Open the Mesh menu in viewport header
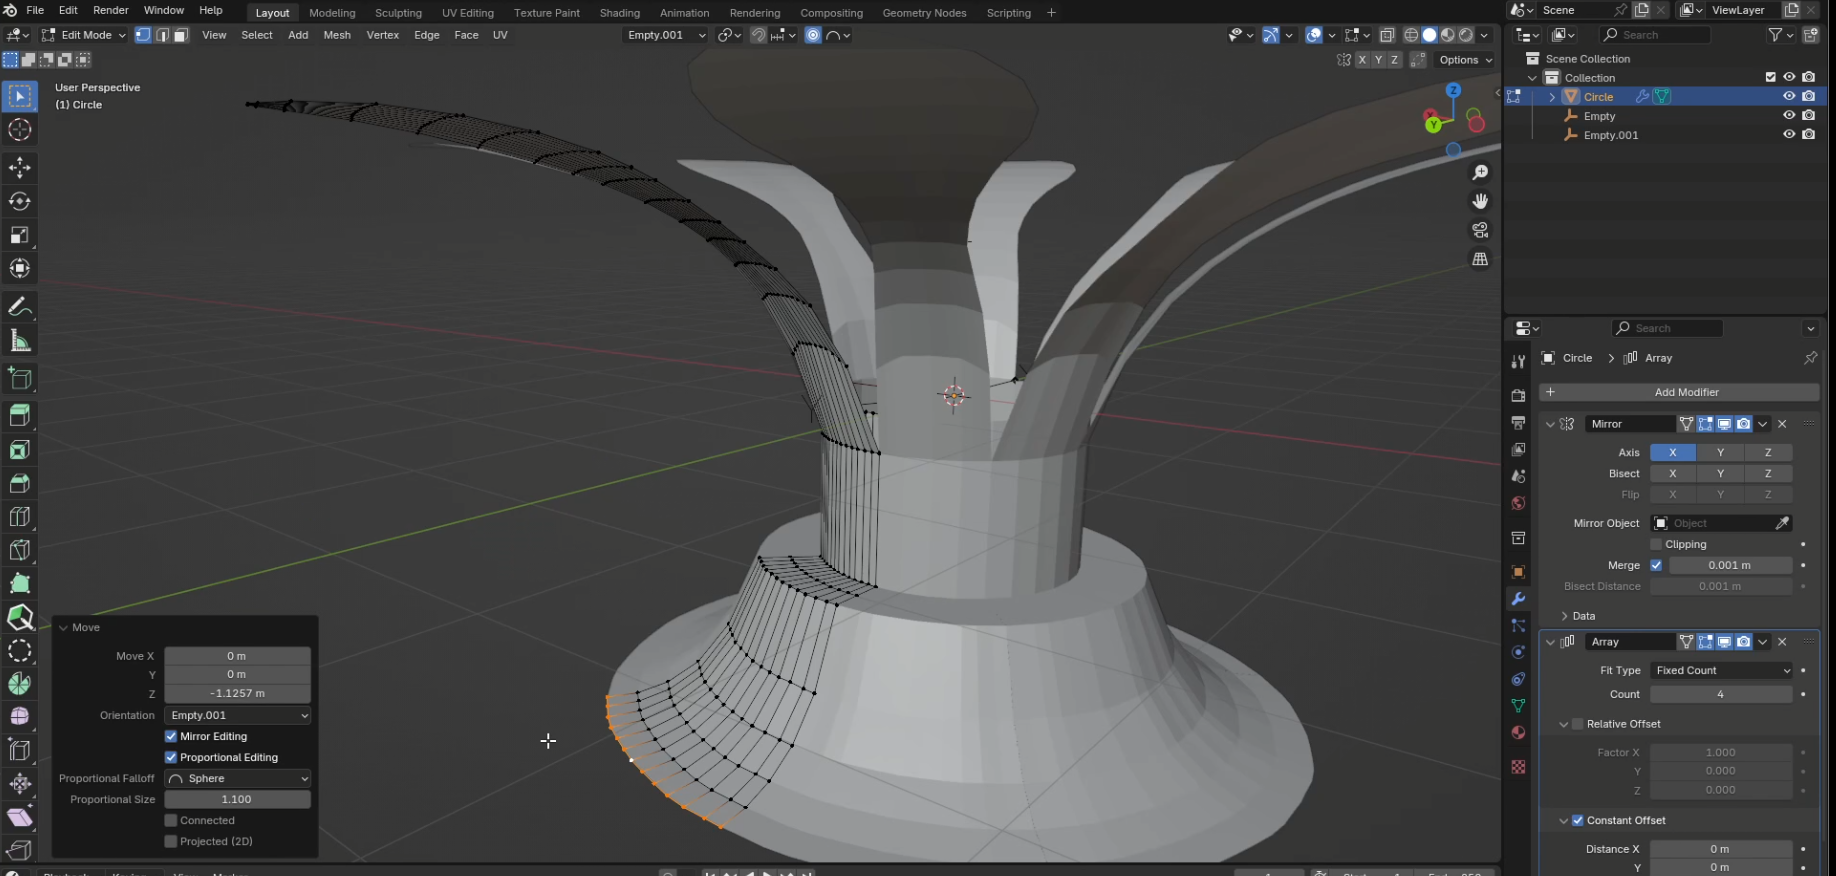 click(337, 35)
